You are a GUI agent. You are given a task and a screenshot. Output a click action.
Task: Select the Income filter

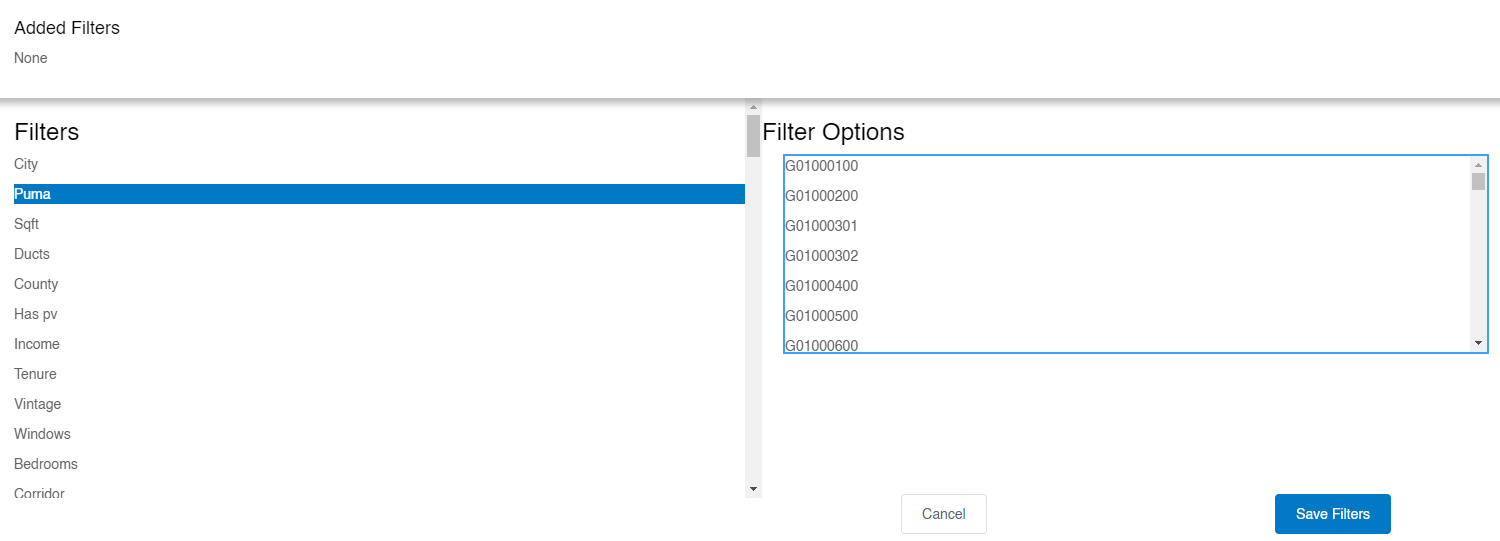tap(37, 344)
